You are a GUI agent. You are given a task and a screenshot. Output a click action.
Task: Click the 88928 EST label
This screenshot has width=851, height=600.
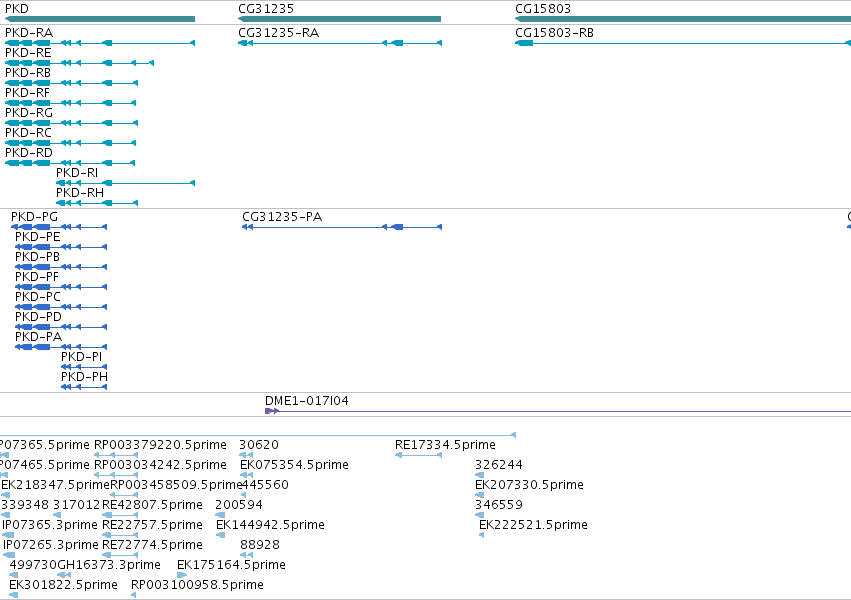tap(259, 545)
